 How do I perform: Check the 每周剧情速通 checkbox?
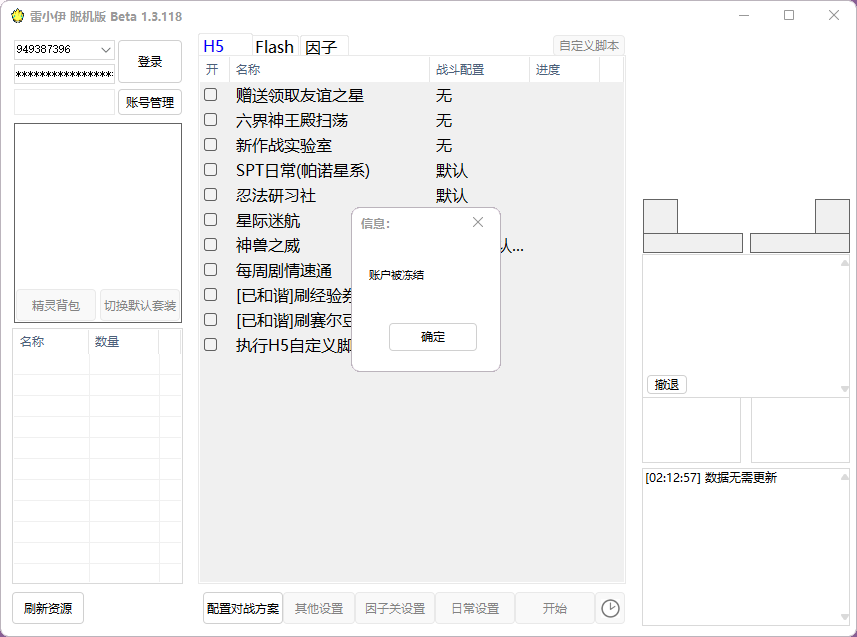tap(210, 270)
